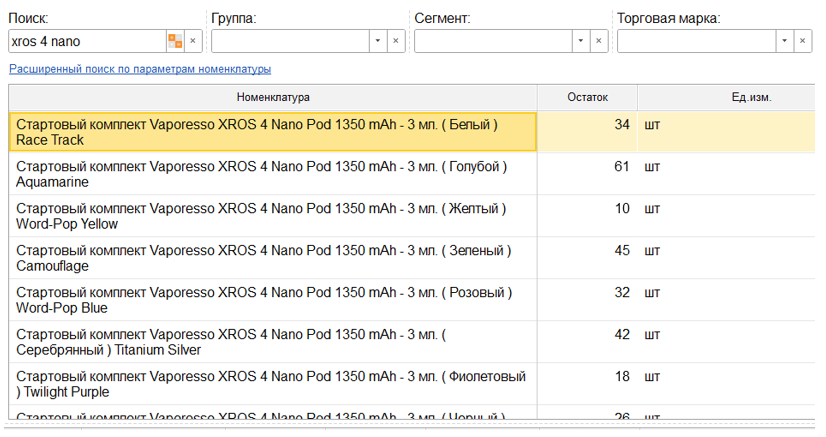Image resolution: width=826 pixels, height=437 pixels.
Task: Select the Серебрянный Titanium Silver row
Action: pos(272,342)
